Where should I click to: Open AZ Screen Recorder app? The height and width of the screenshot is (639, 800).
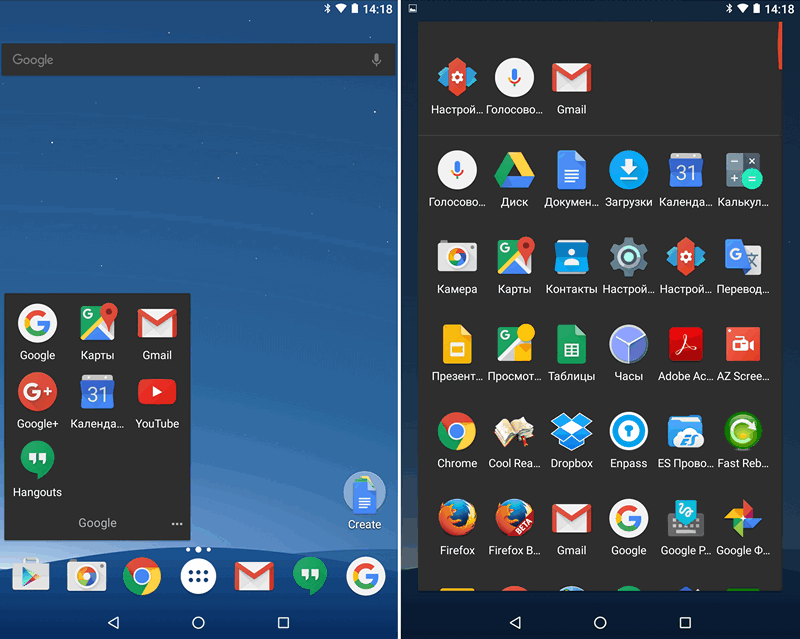(x=743, y=344)
